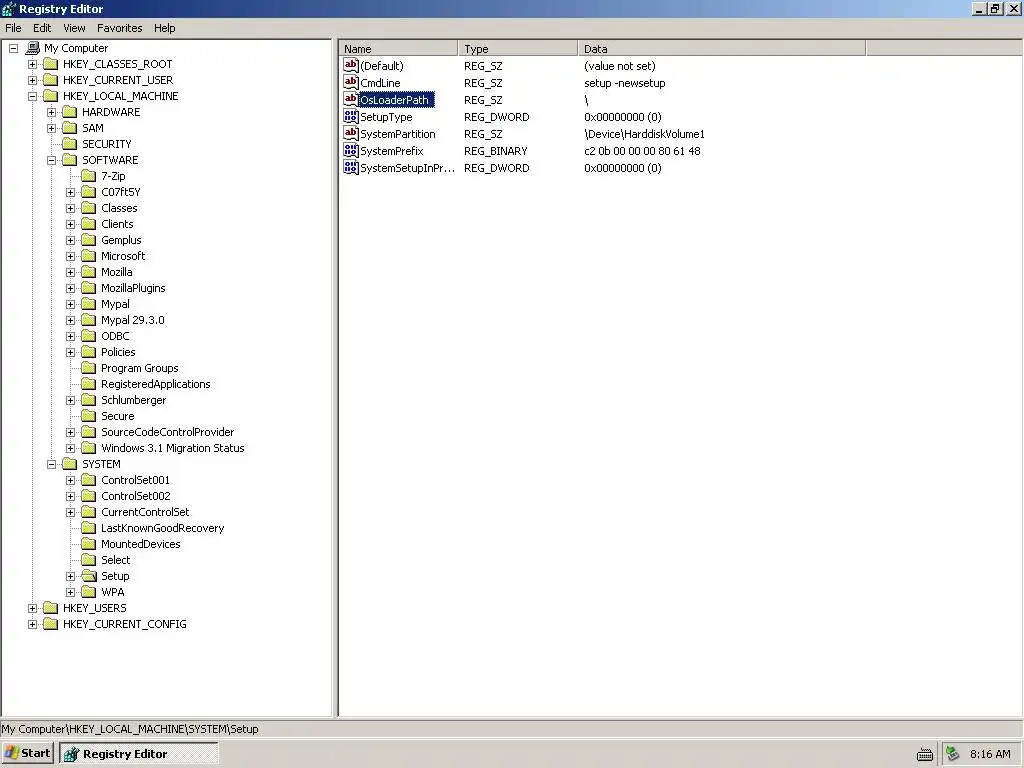Click the SetupType DWORD value icon
Viewport: 1024px width, 768px height.
point(351,116)
